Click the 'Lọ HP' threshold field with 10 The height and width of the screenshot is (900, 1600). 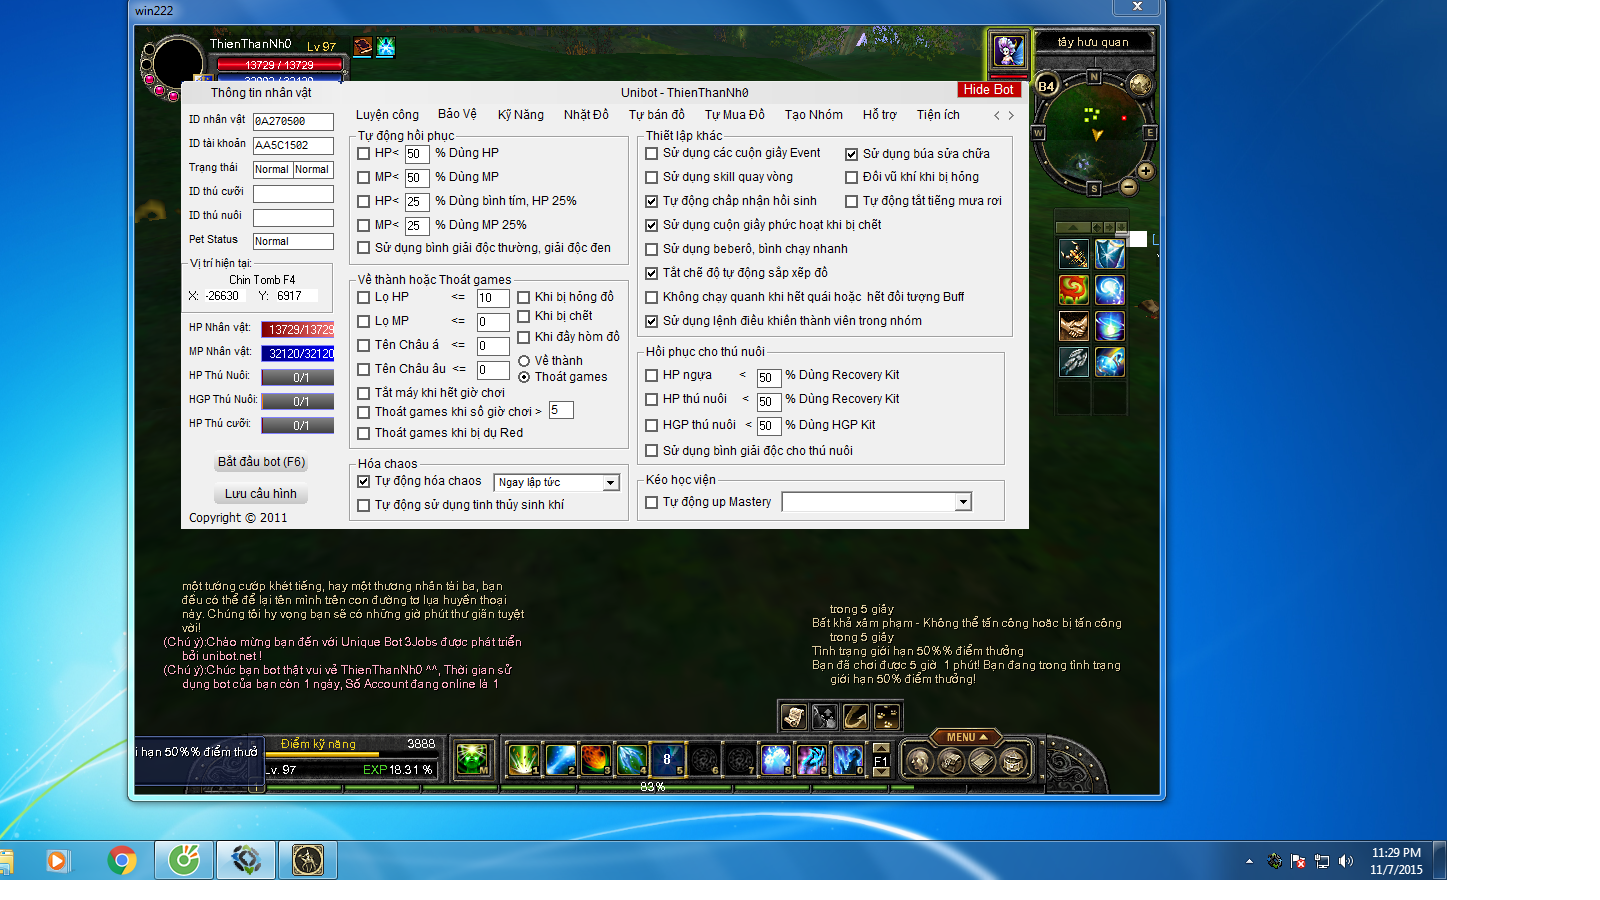click(493, 298)
